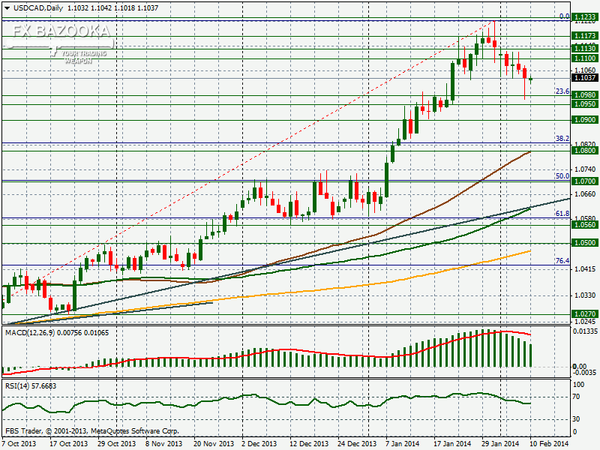
Task: Select the RSI 30 level label
Action: 577,419
